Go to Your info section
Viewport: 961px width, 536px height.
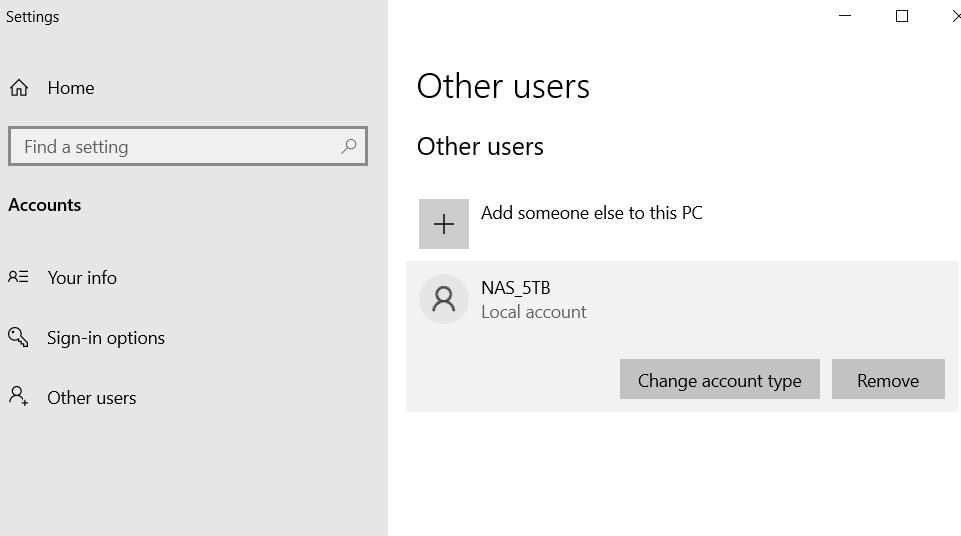click(x=82, y=278)
